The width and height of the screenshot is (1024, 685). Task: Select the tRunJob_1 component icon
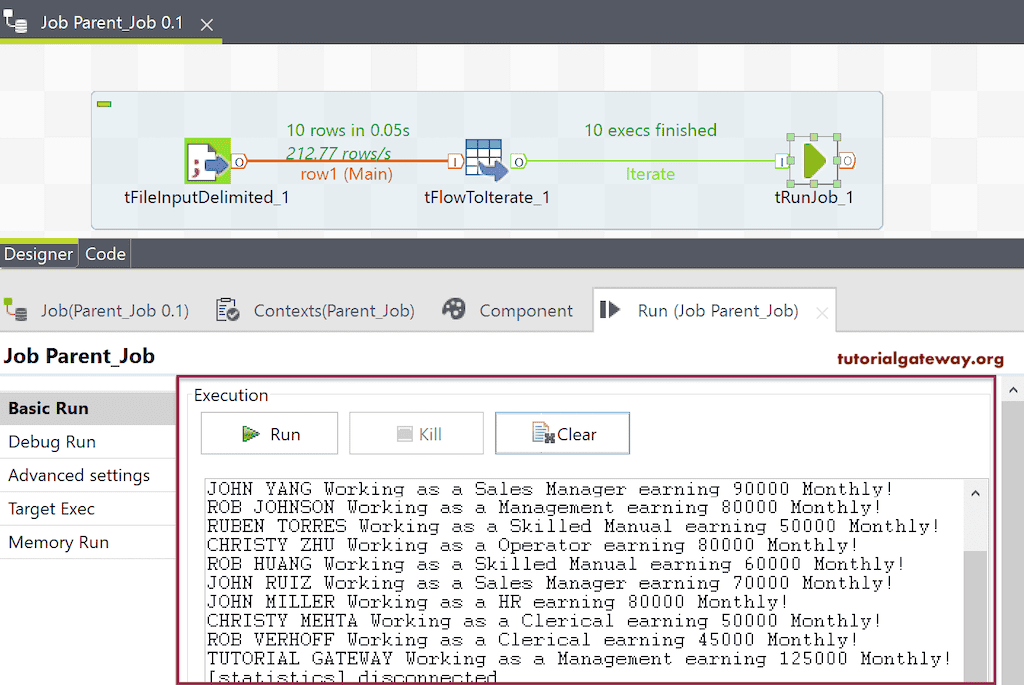[x=814, y=160]
